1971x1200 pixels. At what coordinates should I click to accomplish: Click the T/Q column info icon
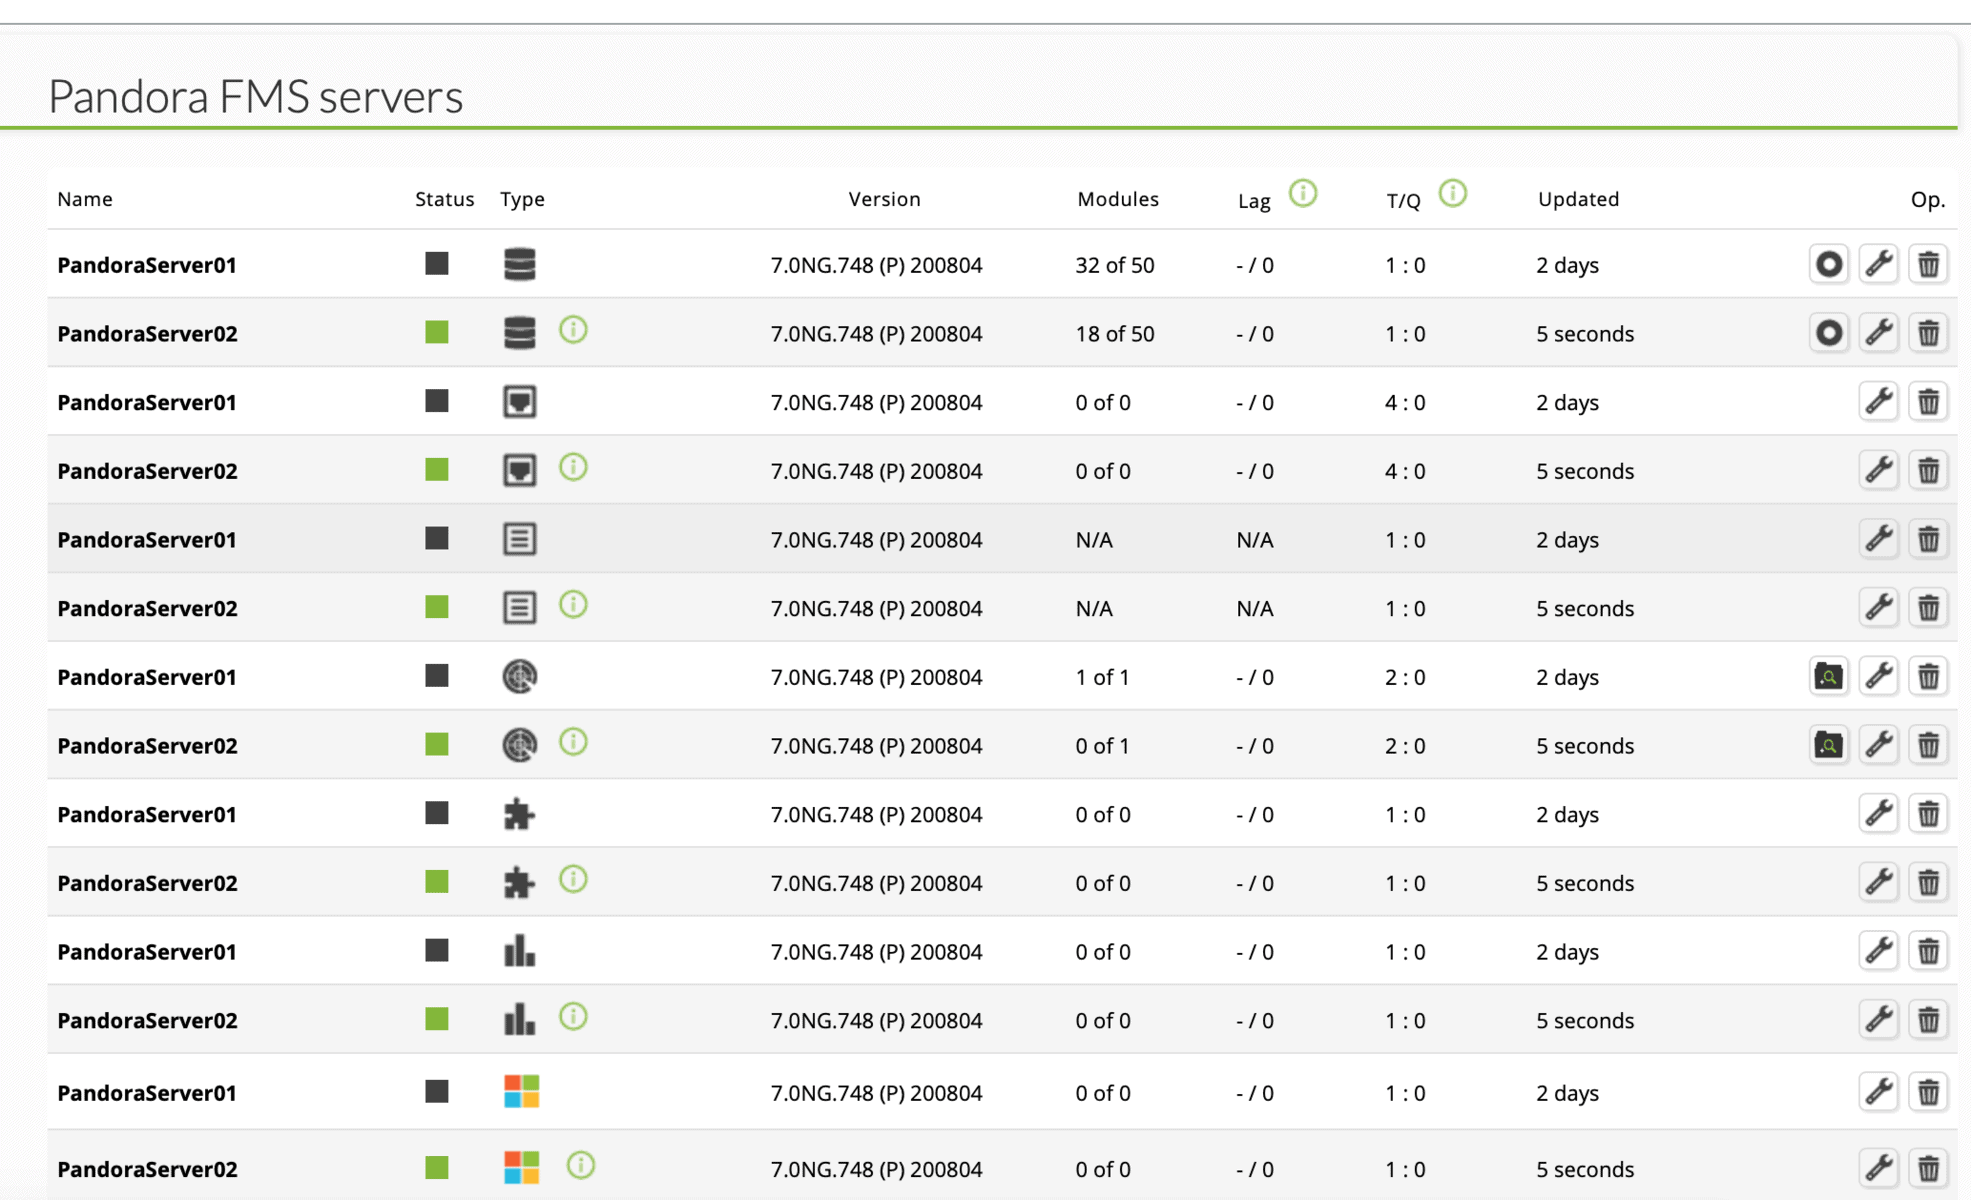pyautogui.click(x=1452, y=193)
